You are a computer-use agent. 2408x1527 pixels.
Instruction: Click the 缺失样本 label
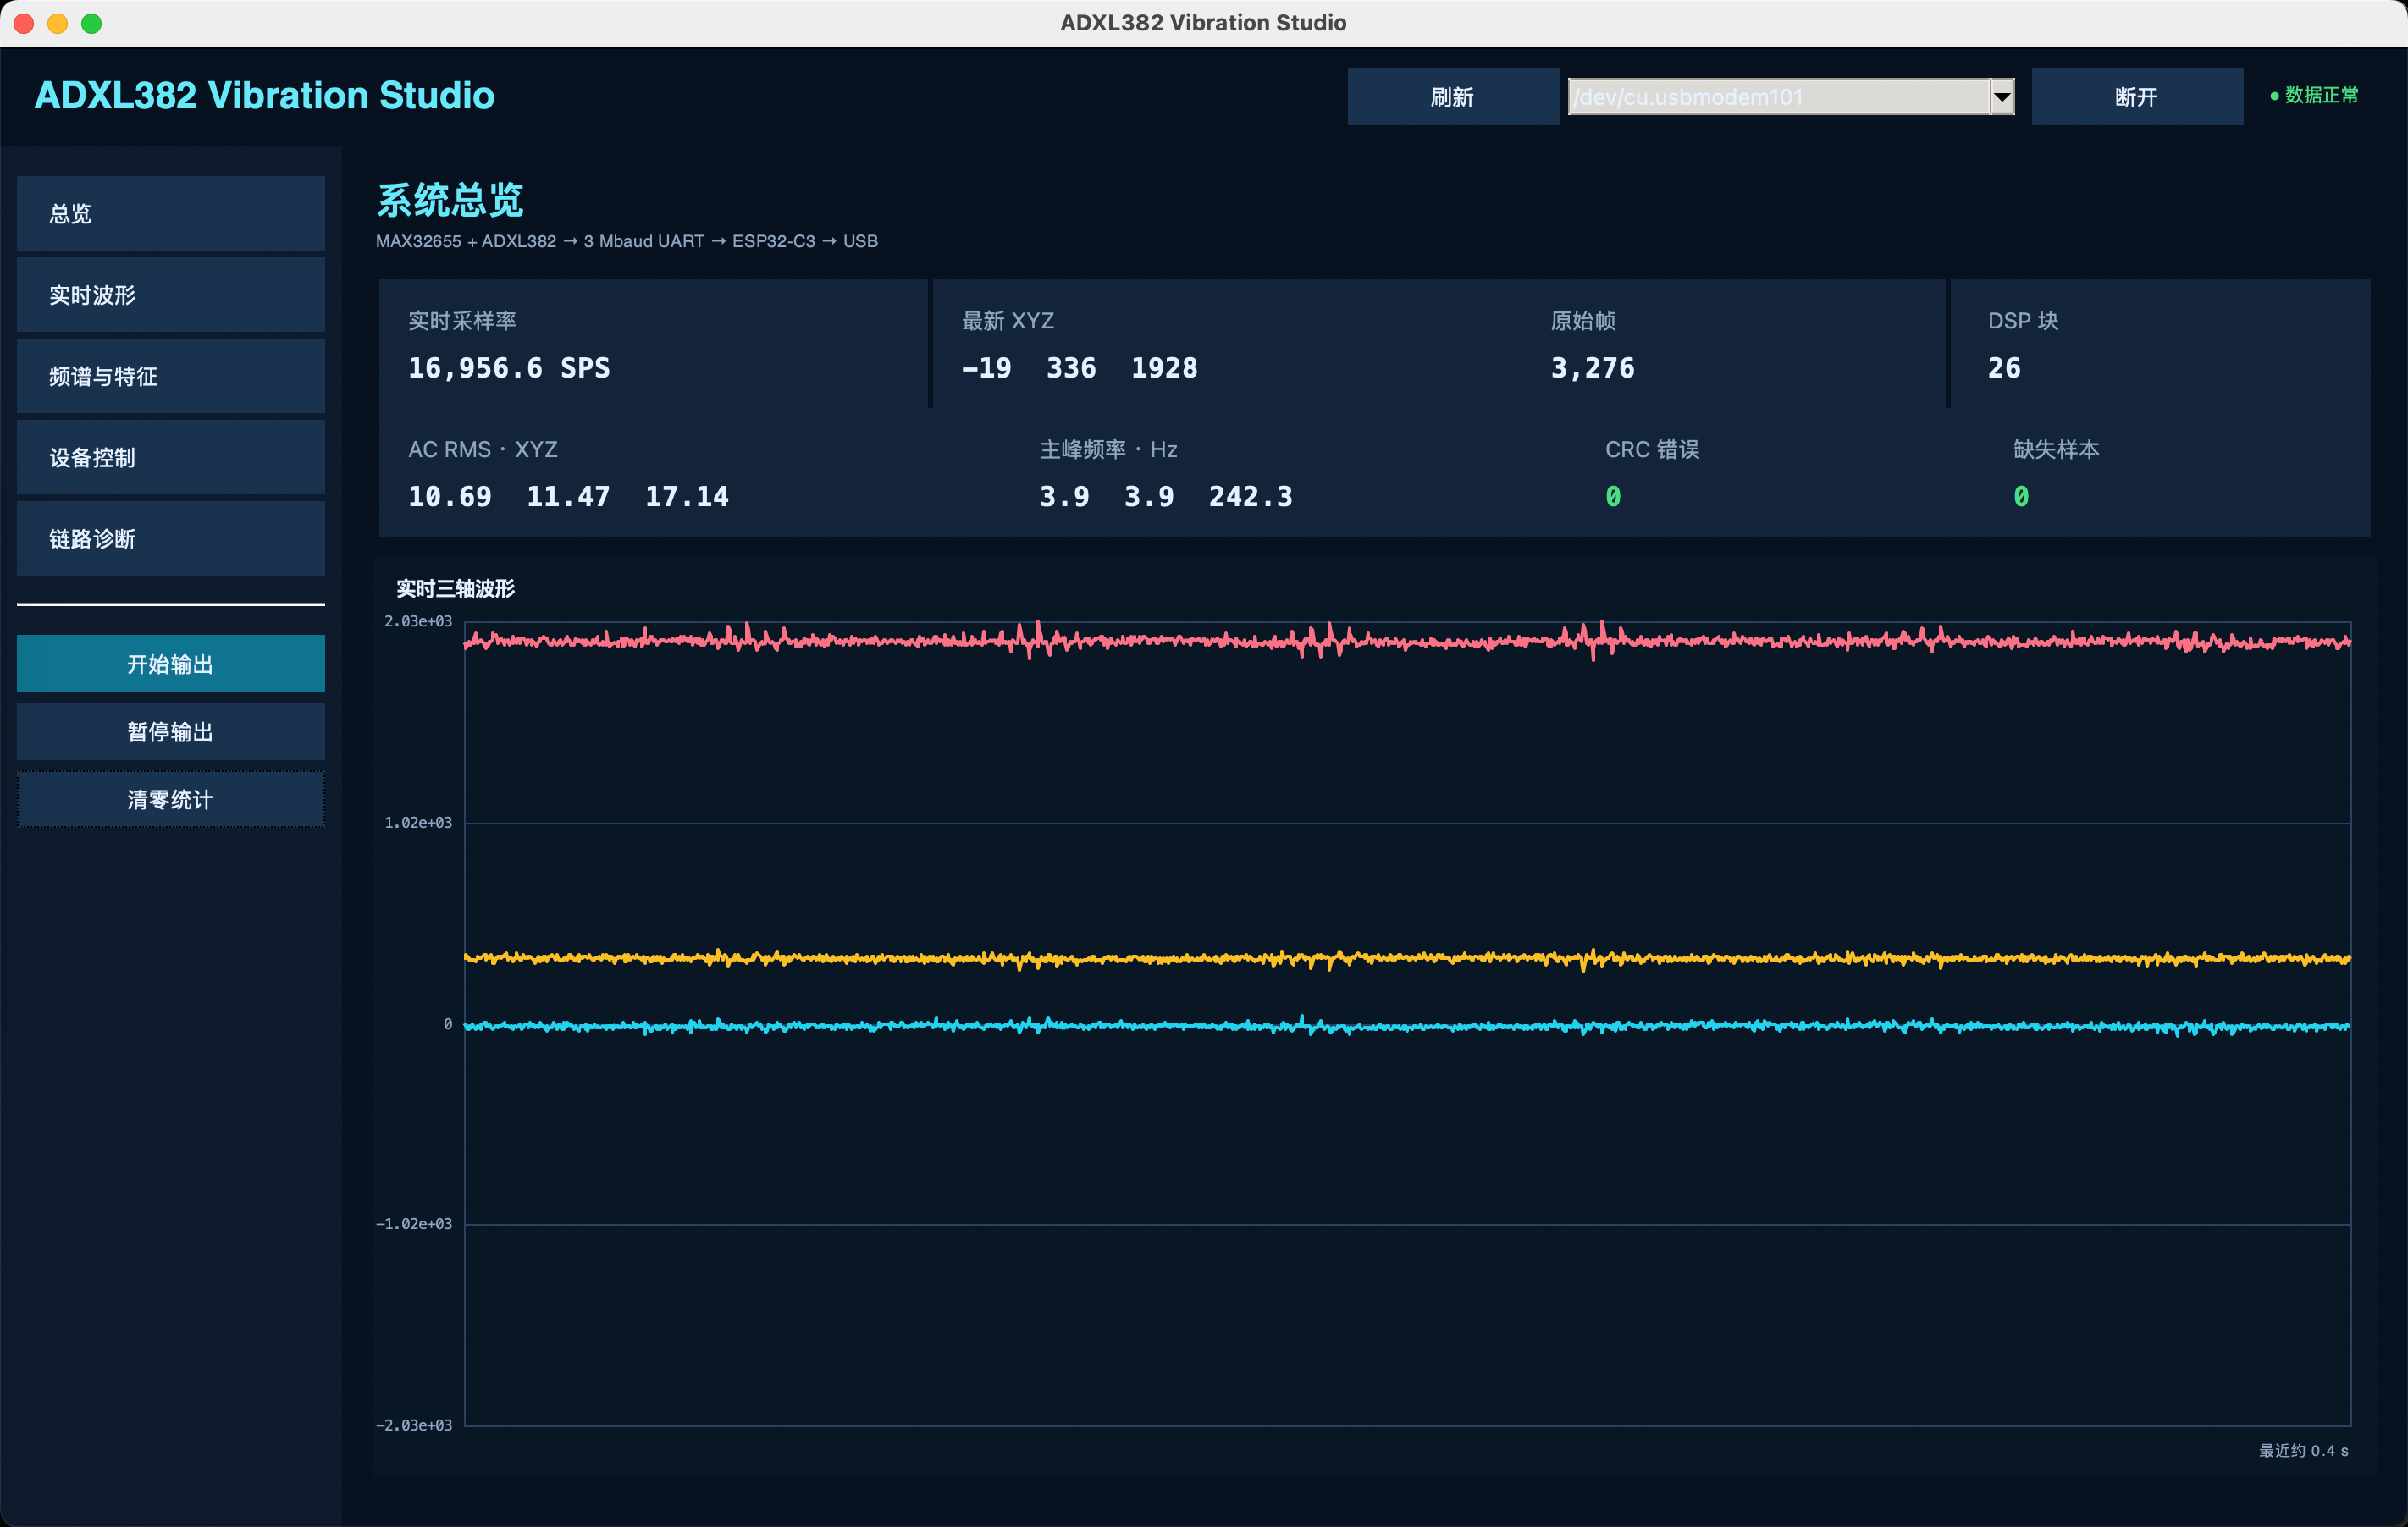(x=2056, y=449)
